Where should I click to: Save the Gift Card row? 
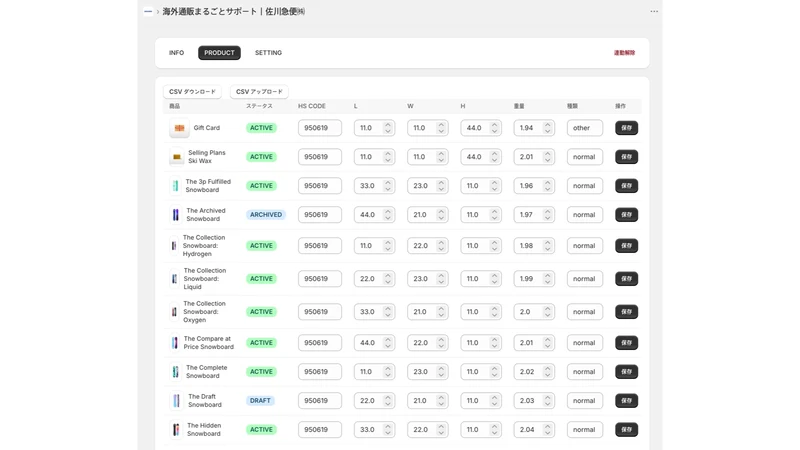click(x=627, y=128)
